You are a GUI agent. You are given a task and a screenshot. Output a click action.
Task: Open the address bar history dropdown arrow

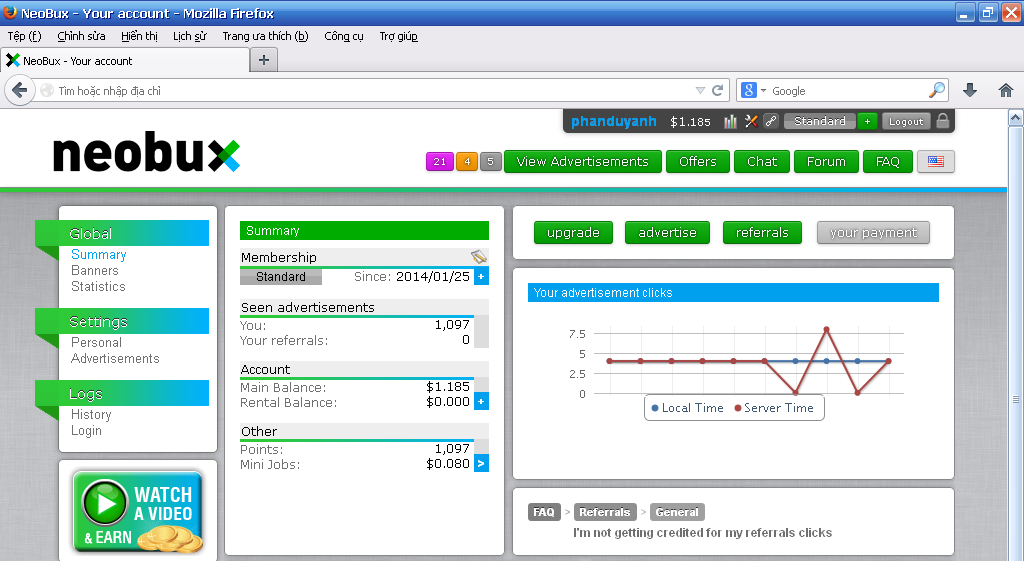coord(700,90)
